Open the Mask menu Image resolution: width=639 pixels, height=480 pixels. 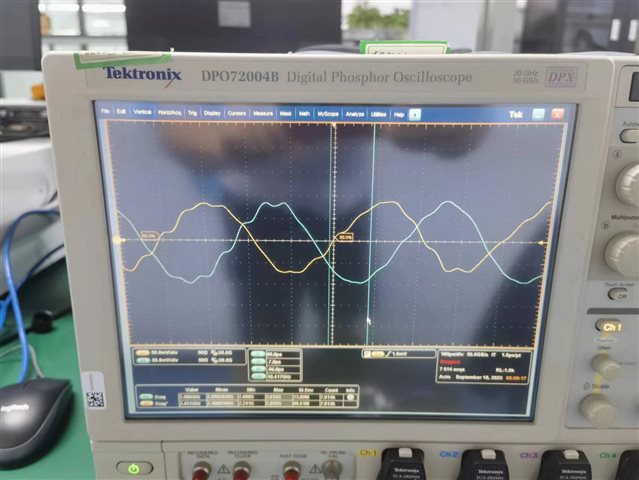coord(285,114)
